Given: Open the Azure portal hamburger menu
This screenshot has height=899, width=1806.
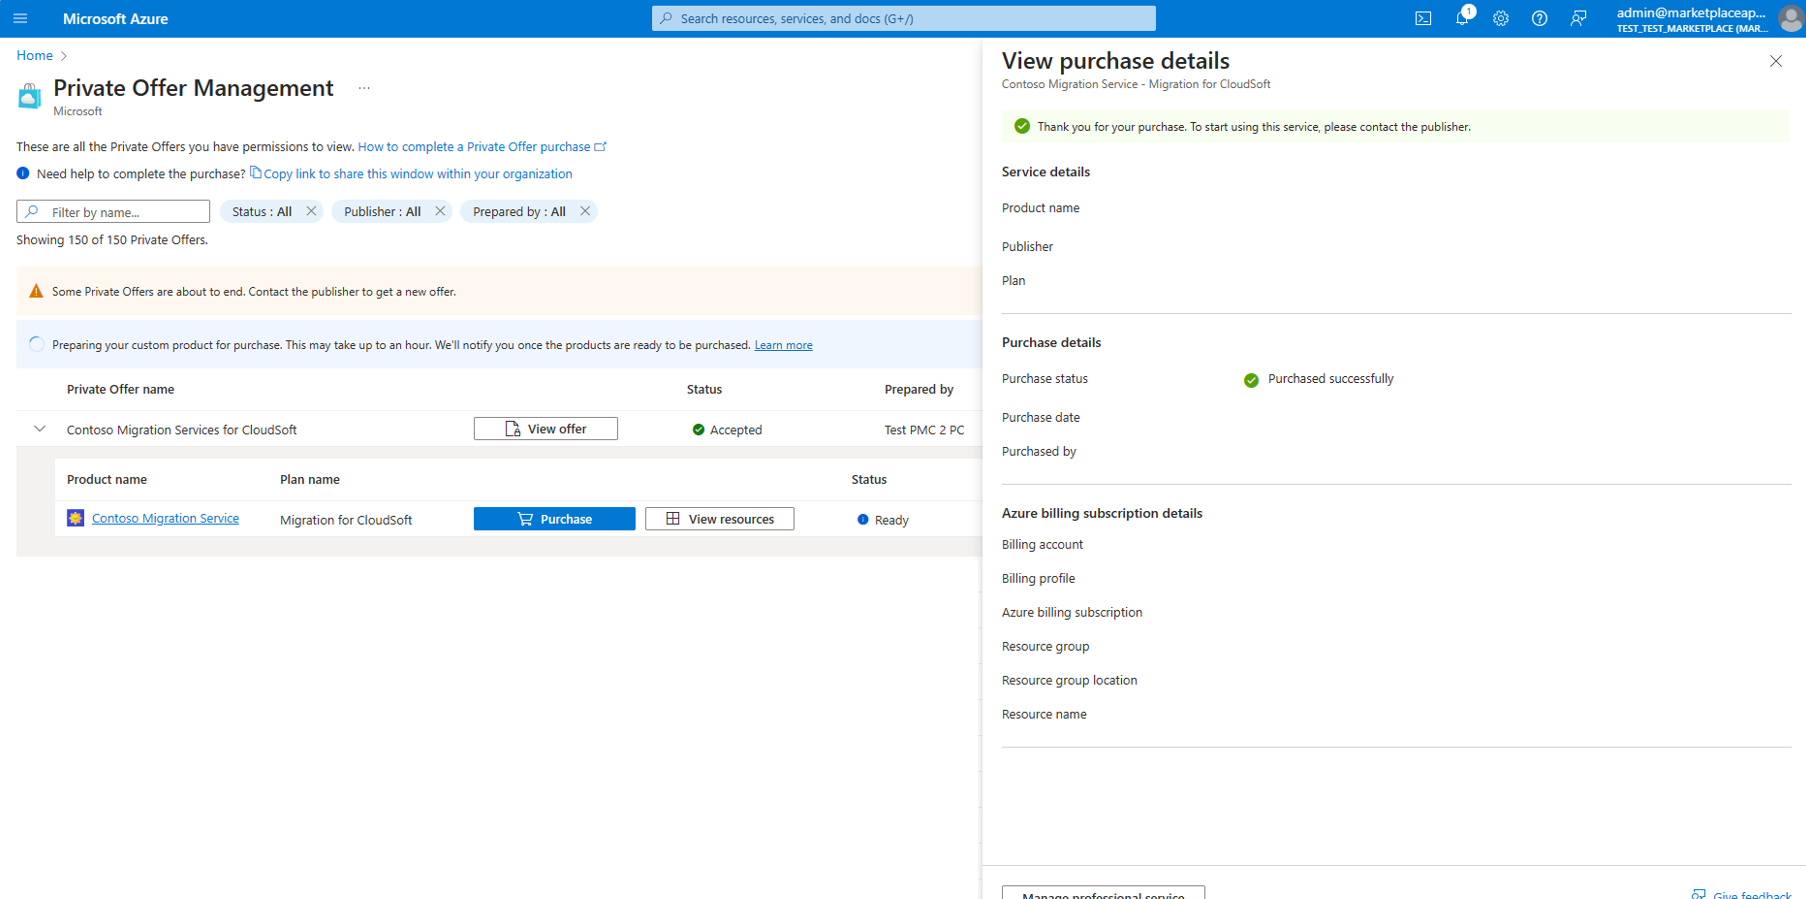Looking at the screenshot, I should click(x=20, y=18).
